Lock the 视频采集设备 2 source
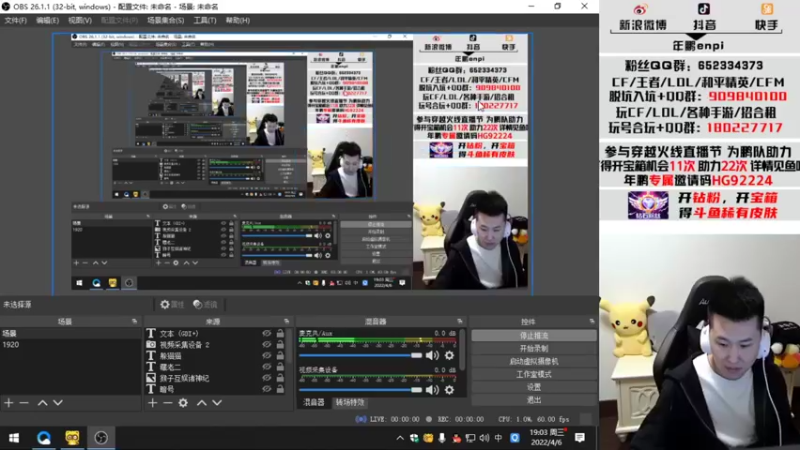 click(x=280, y=344)
